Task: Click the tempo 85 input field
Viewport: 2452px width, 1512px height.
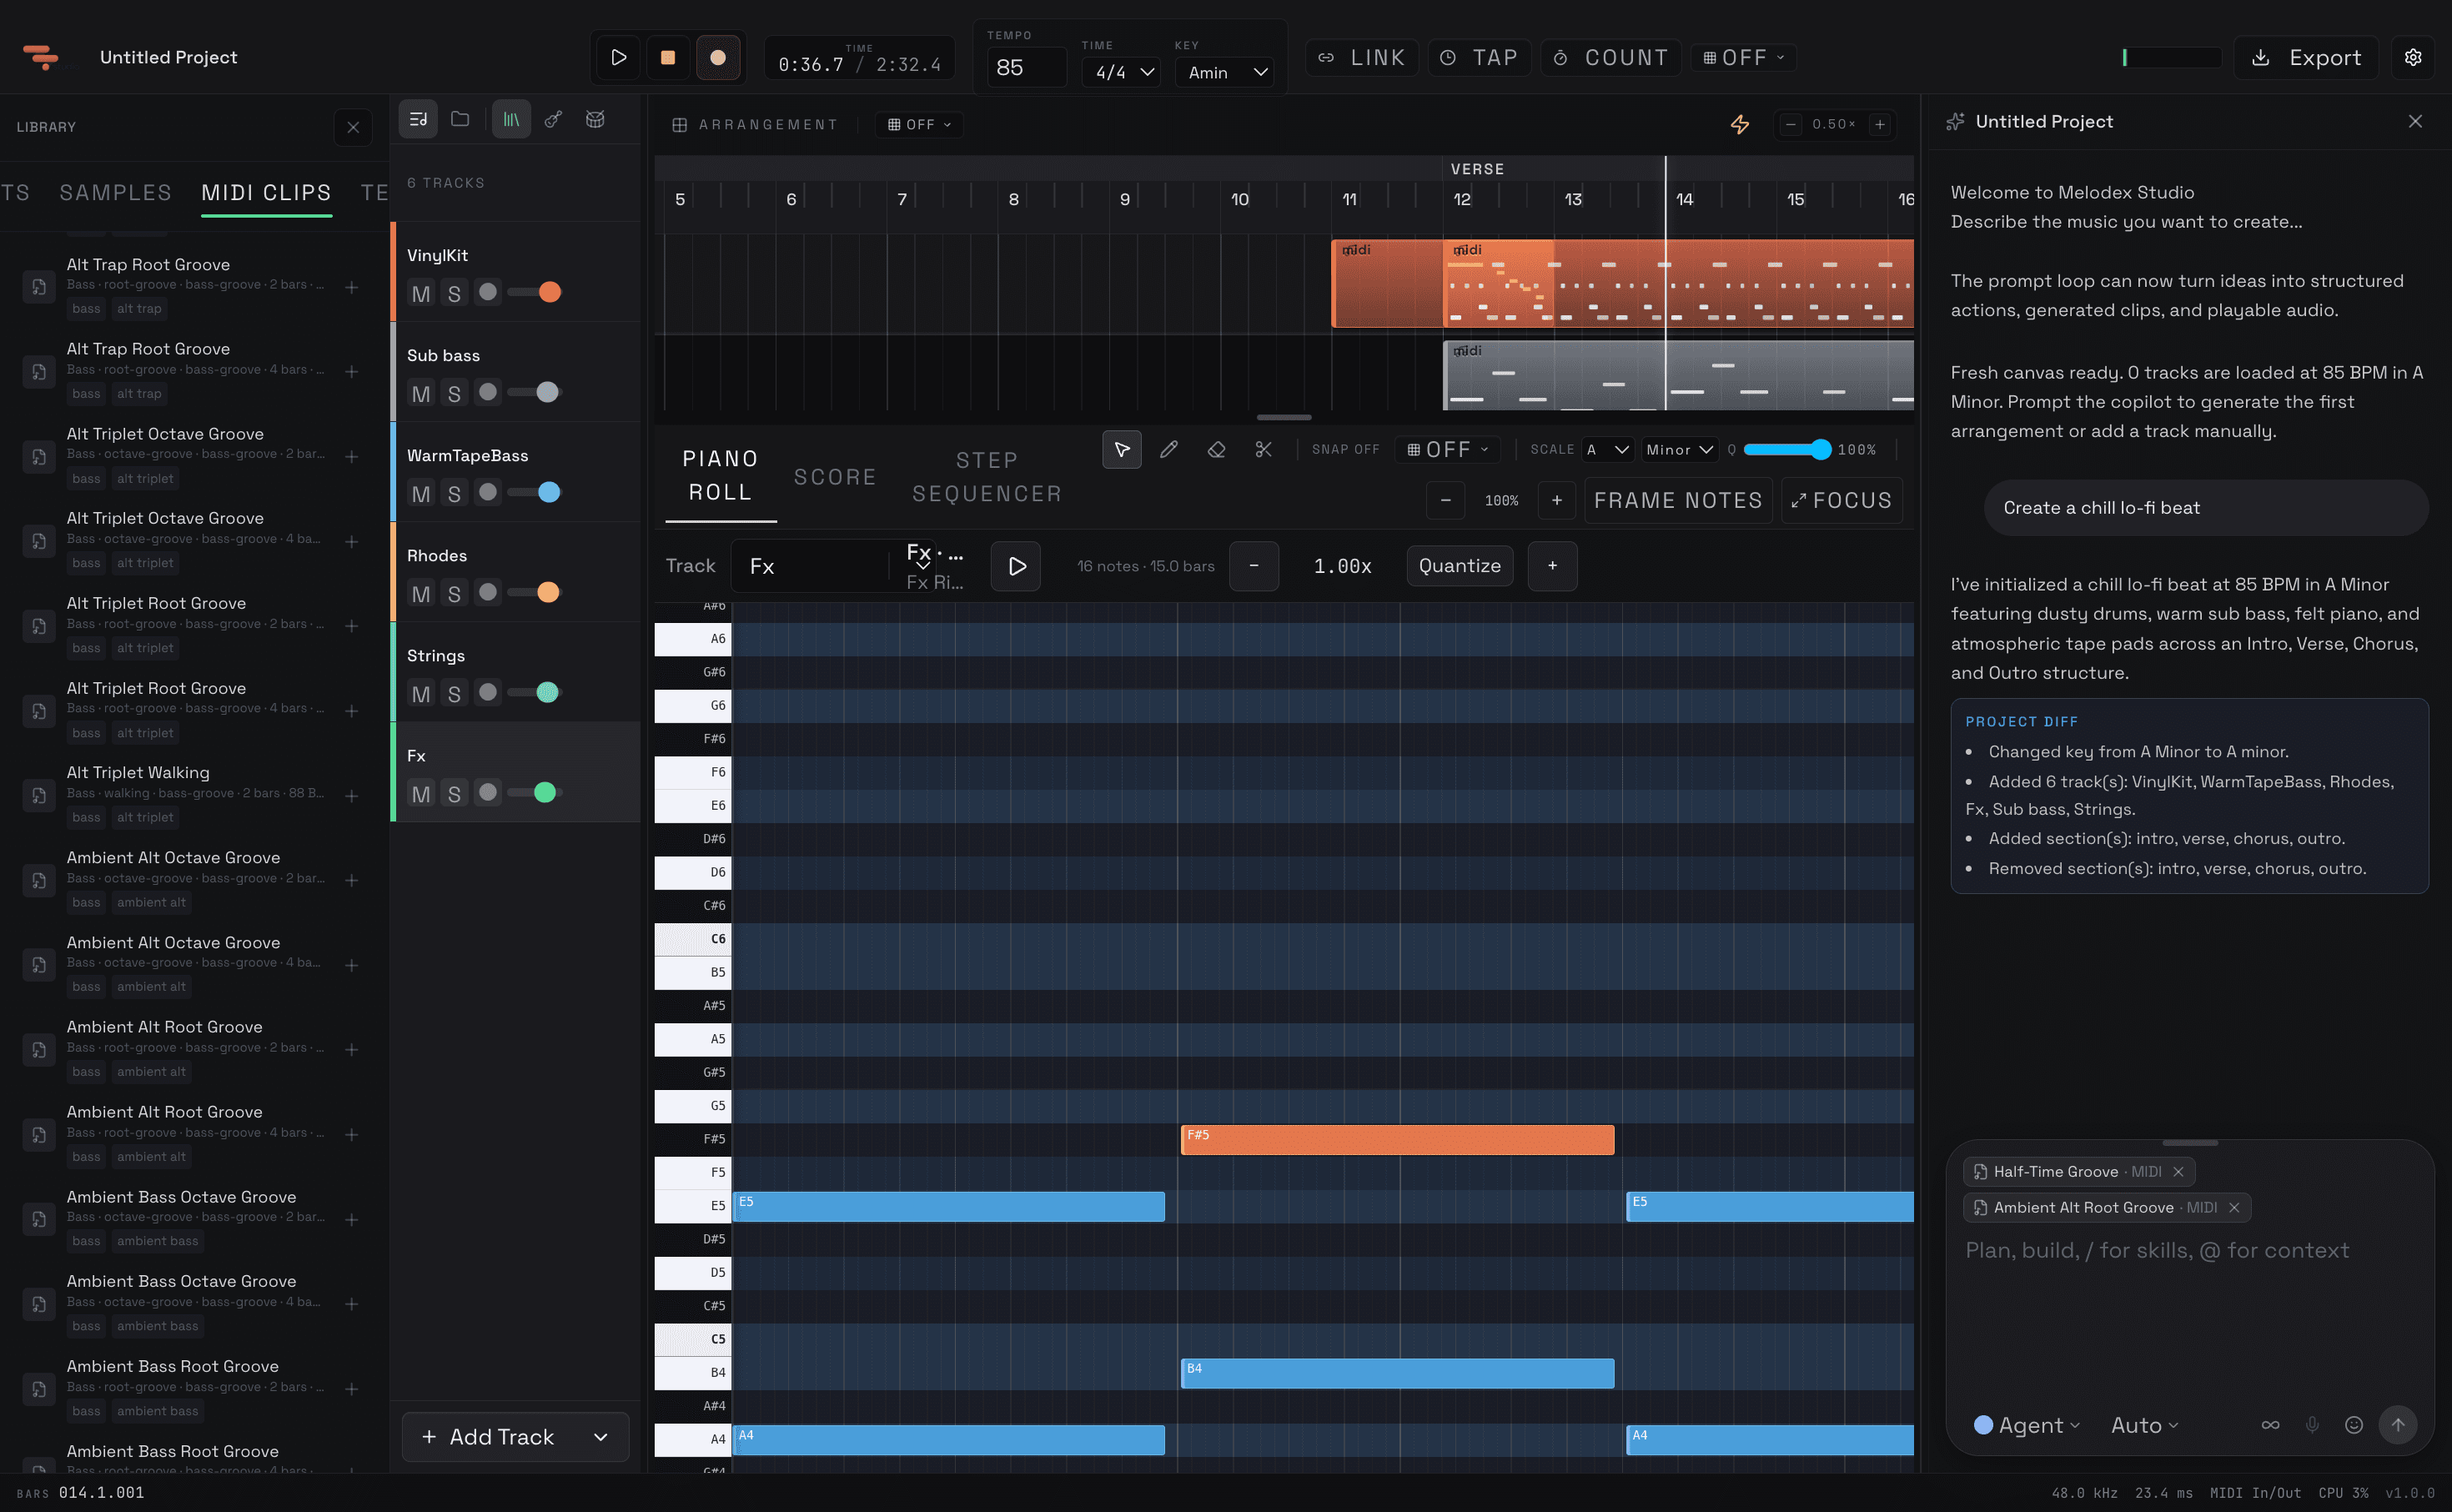Action: tap(1026, 68)
